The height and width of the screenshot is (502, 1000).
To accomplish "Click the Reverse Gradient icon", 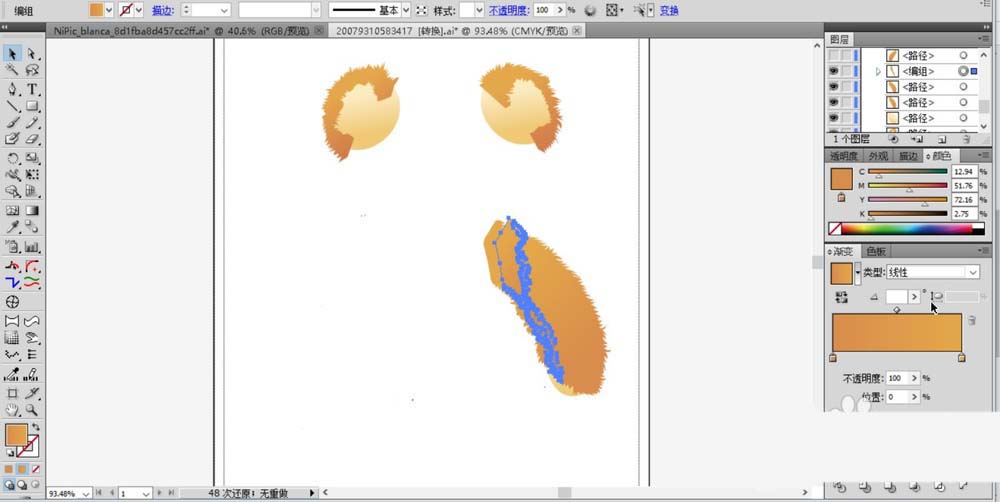I will pyautogui.click(x=842, y=297).
